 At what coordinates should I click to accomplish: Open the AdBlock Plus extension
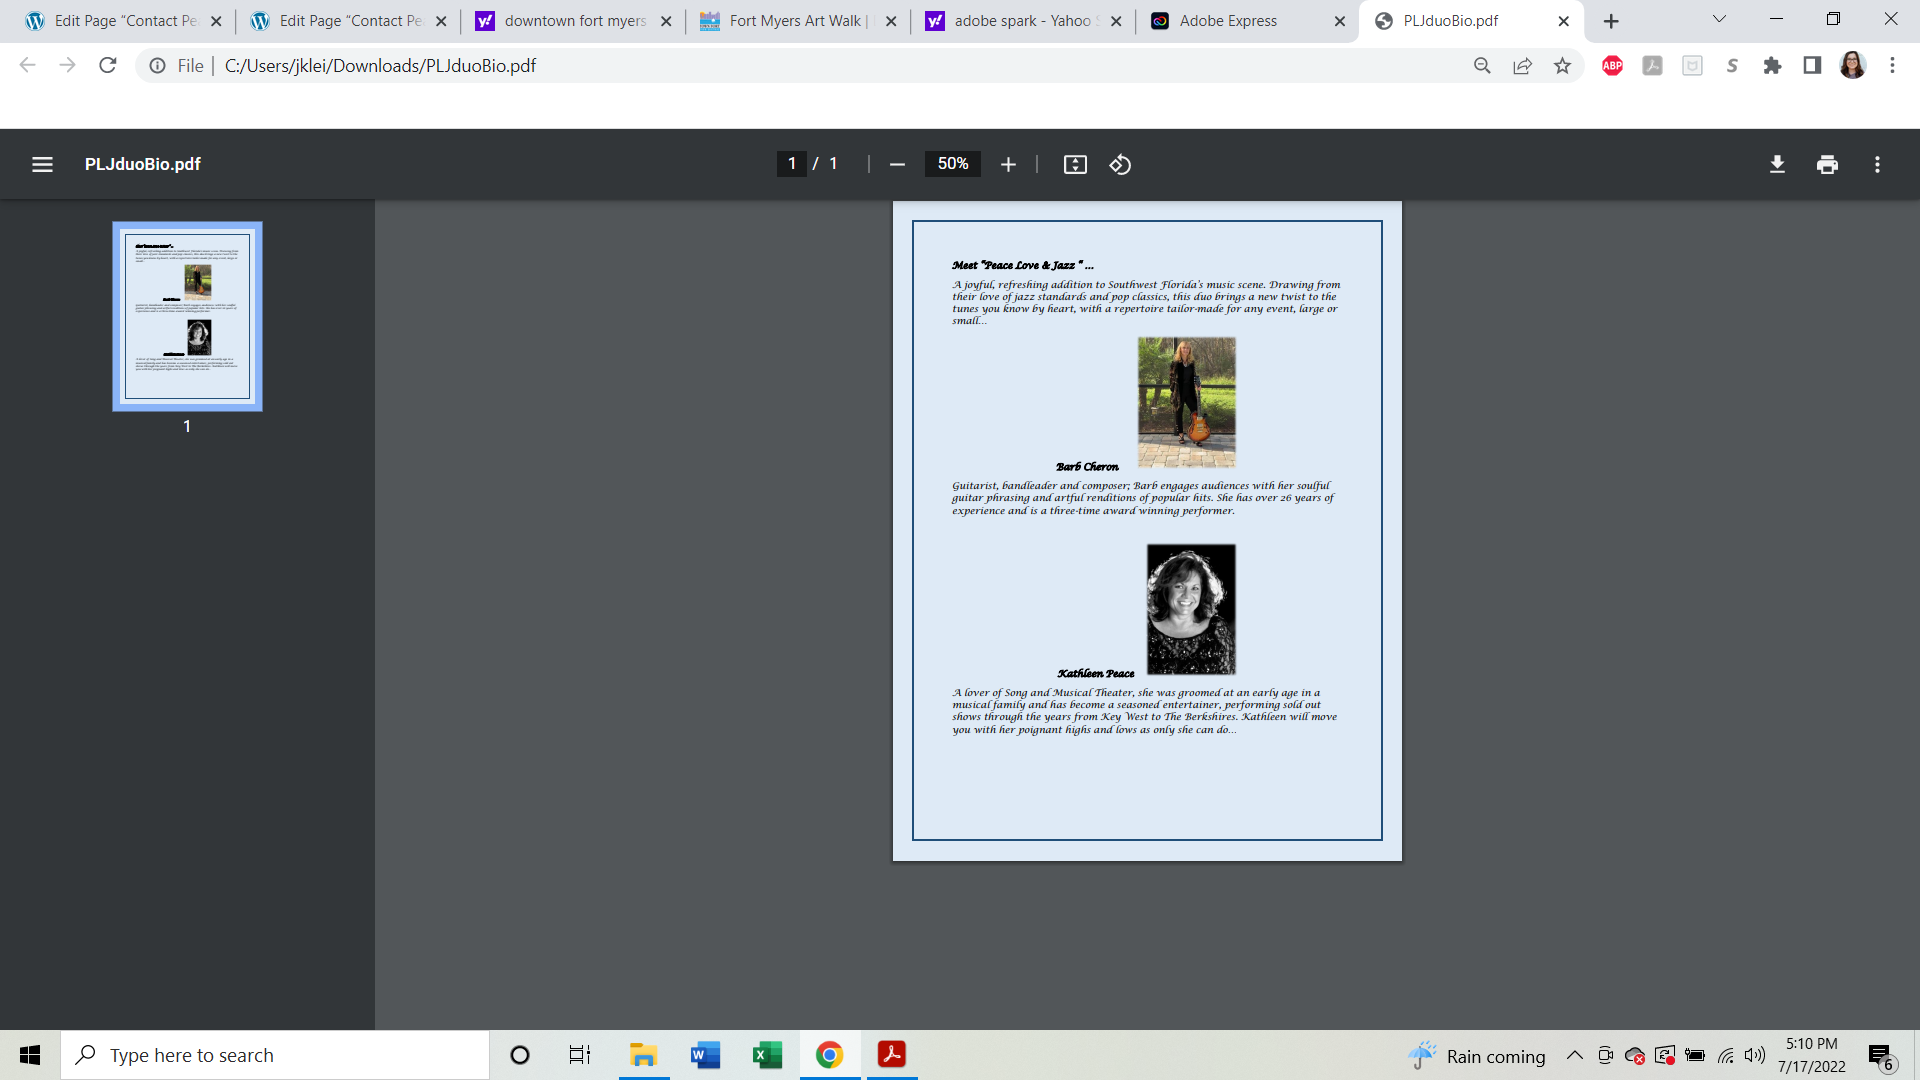(x=1612, y=66)
